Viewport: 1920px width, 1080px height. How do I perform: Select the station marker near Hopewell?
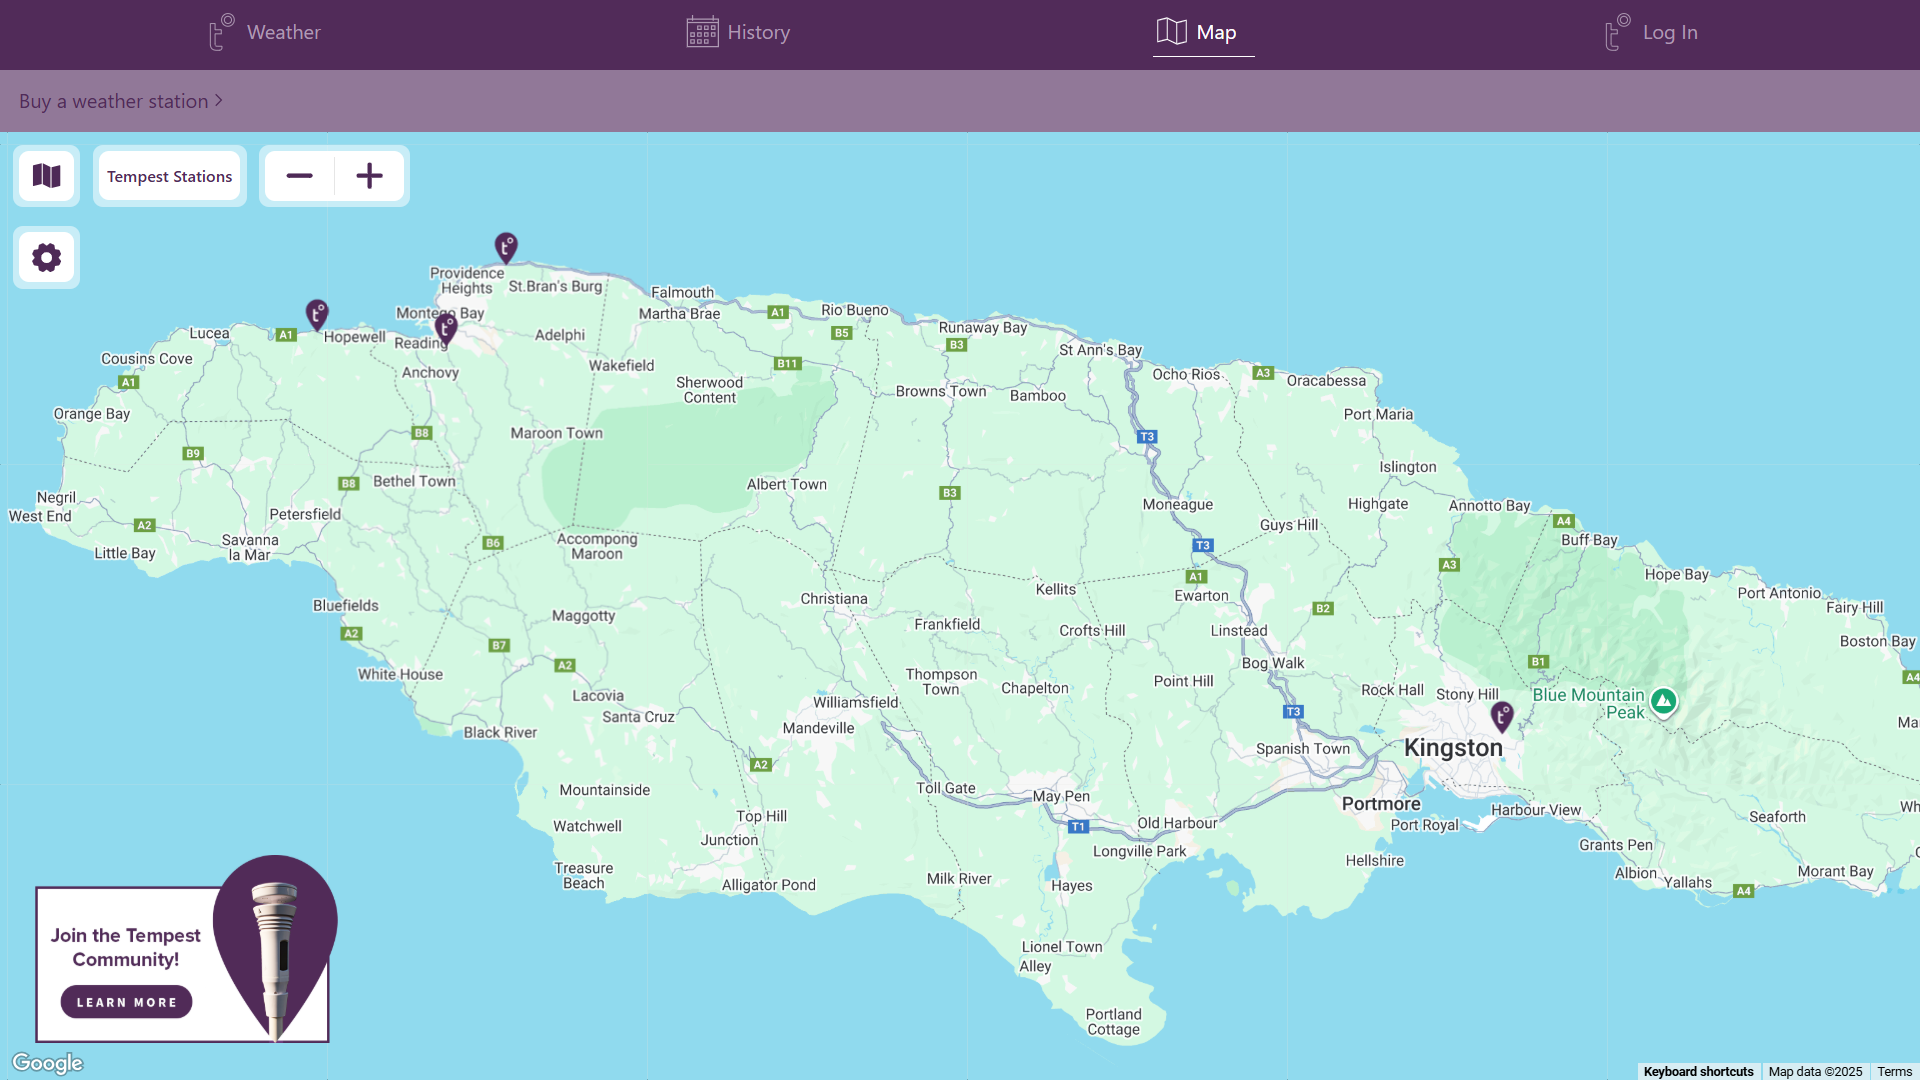[x=317, y=313]
